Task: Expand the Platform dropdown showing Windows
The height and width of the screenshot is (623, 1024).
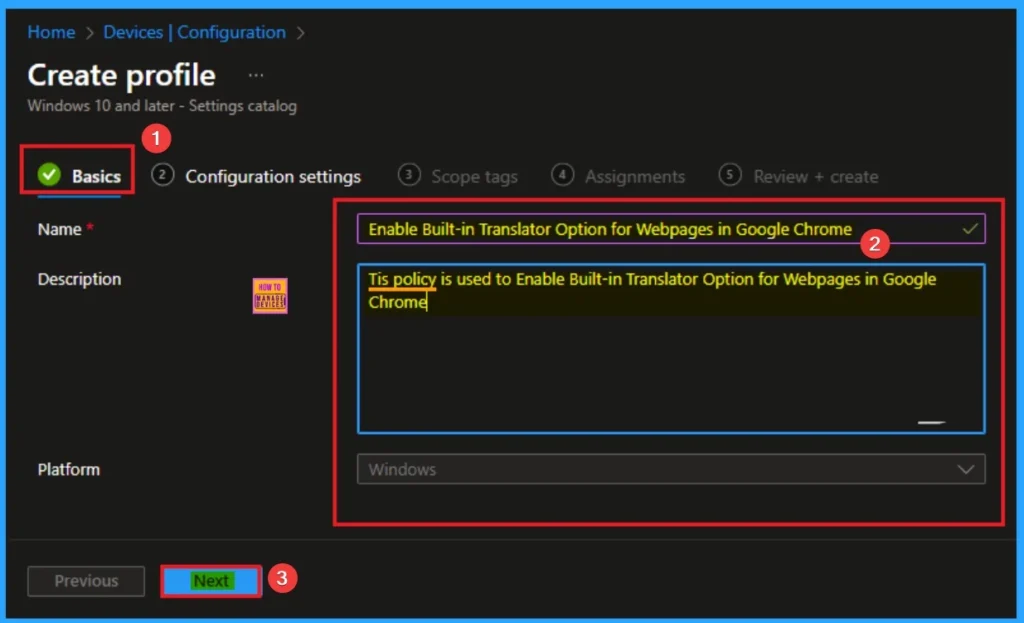Action: (x=671, y=469)
